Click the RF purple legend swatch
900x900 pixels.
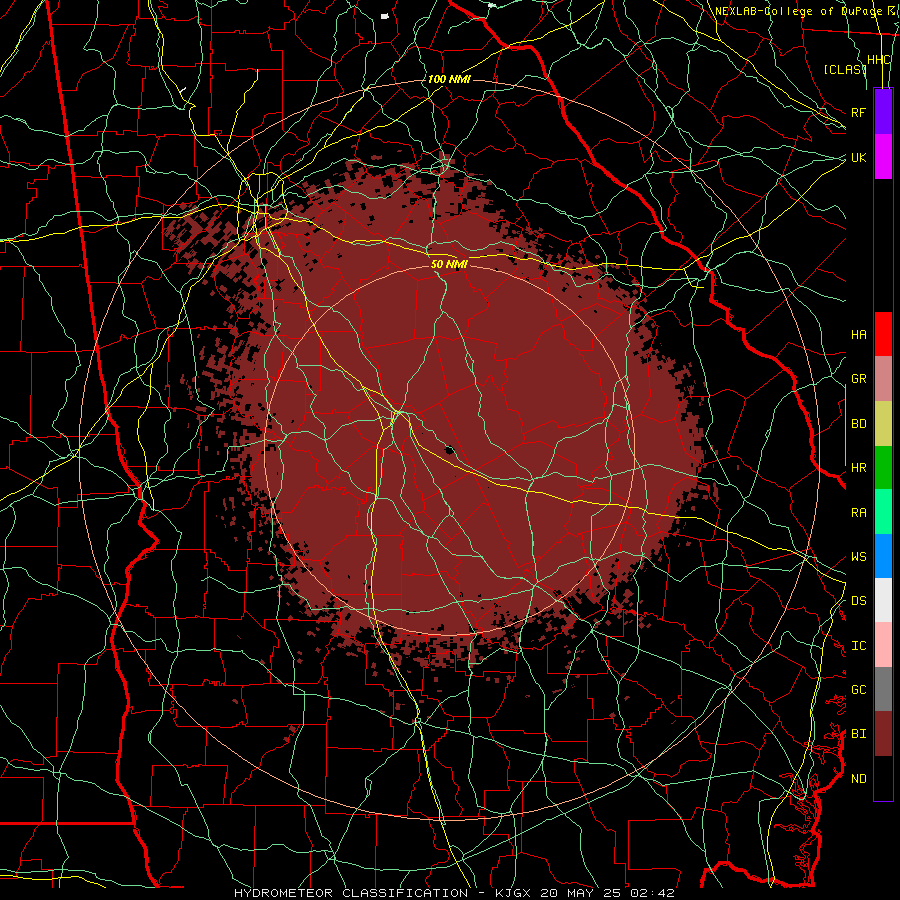883,112
